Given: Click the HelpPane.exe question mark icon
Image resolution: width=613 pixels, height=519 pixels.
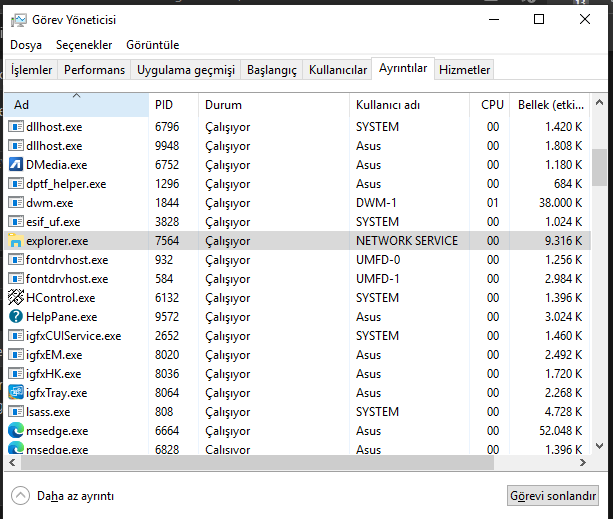Looking at the screenshot, I should (16, 317).
